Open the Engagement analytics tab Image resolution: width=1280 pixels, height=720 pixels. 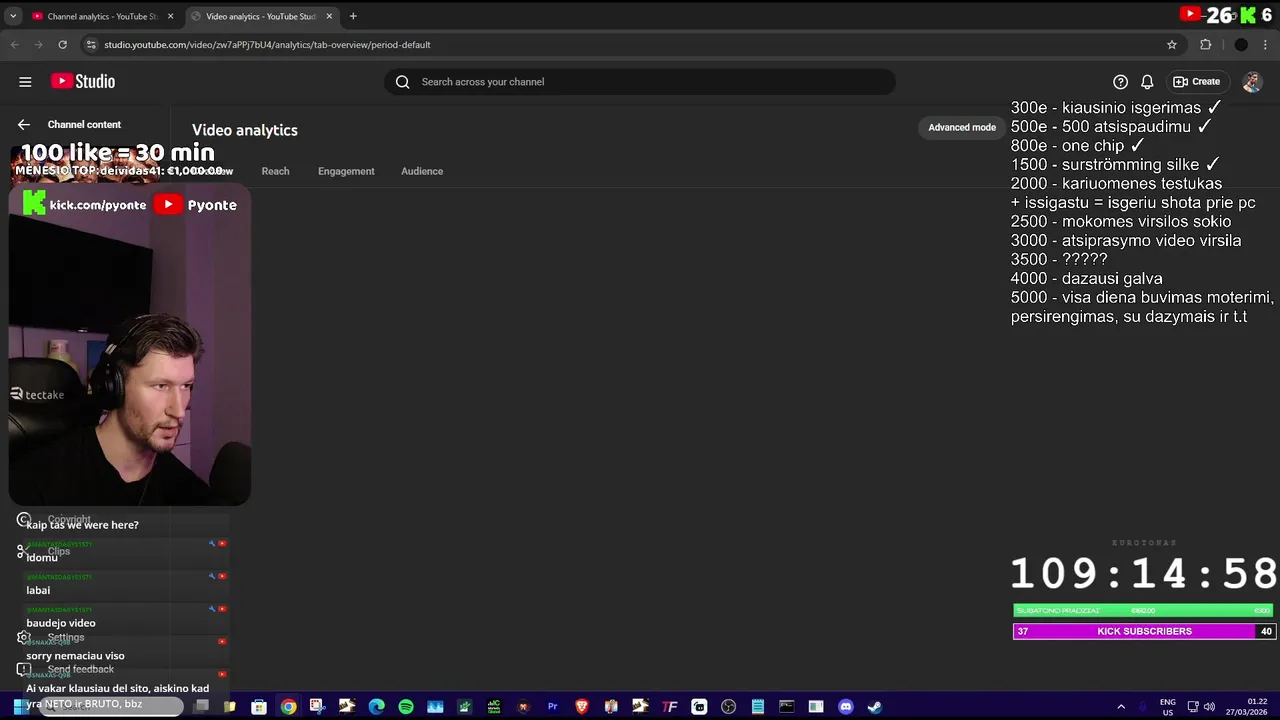click(346, 171)
